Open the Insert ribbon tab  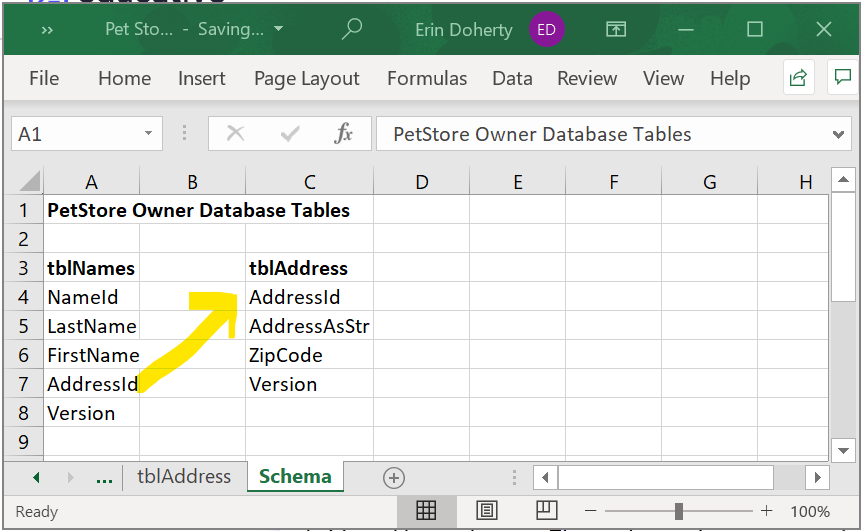click(x=202, y=78)
